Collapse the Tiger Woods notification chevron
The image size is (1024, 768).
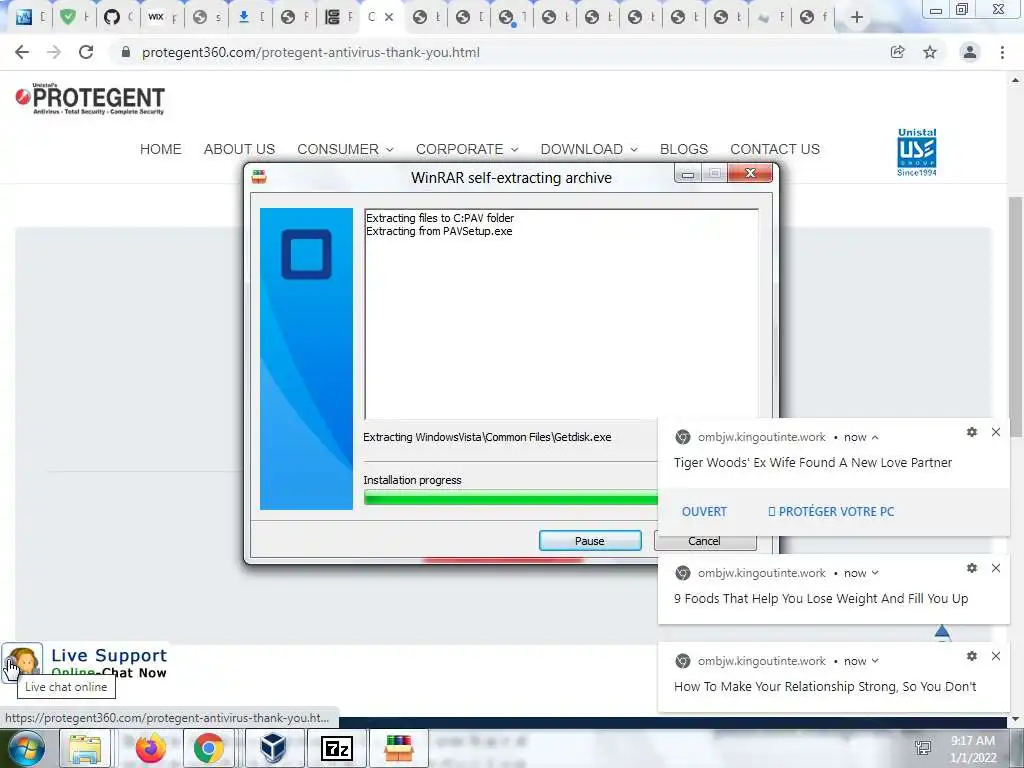pyautogui.click(x=875, y=437)
